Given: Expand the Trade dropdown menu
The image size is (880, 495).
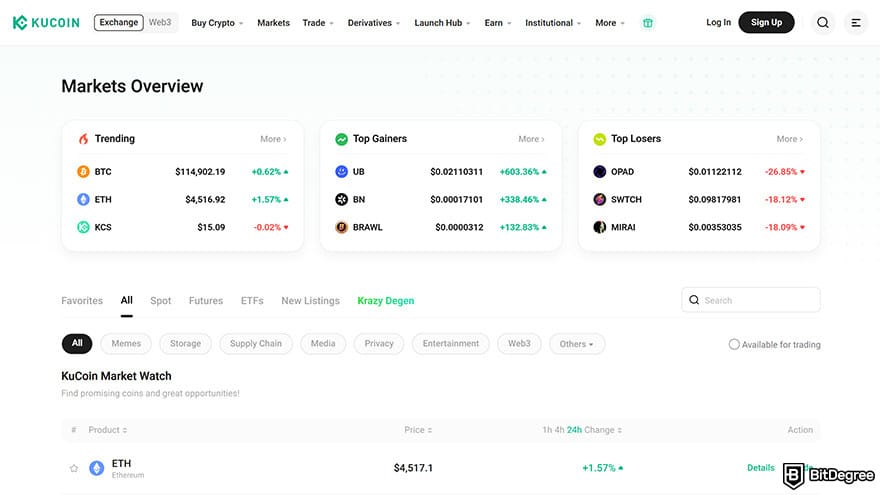Looking at the screenshot, I should pyautogui.click(x=318, y=23).
